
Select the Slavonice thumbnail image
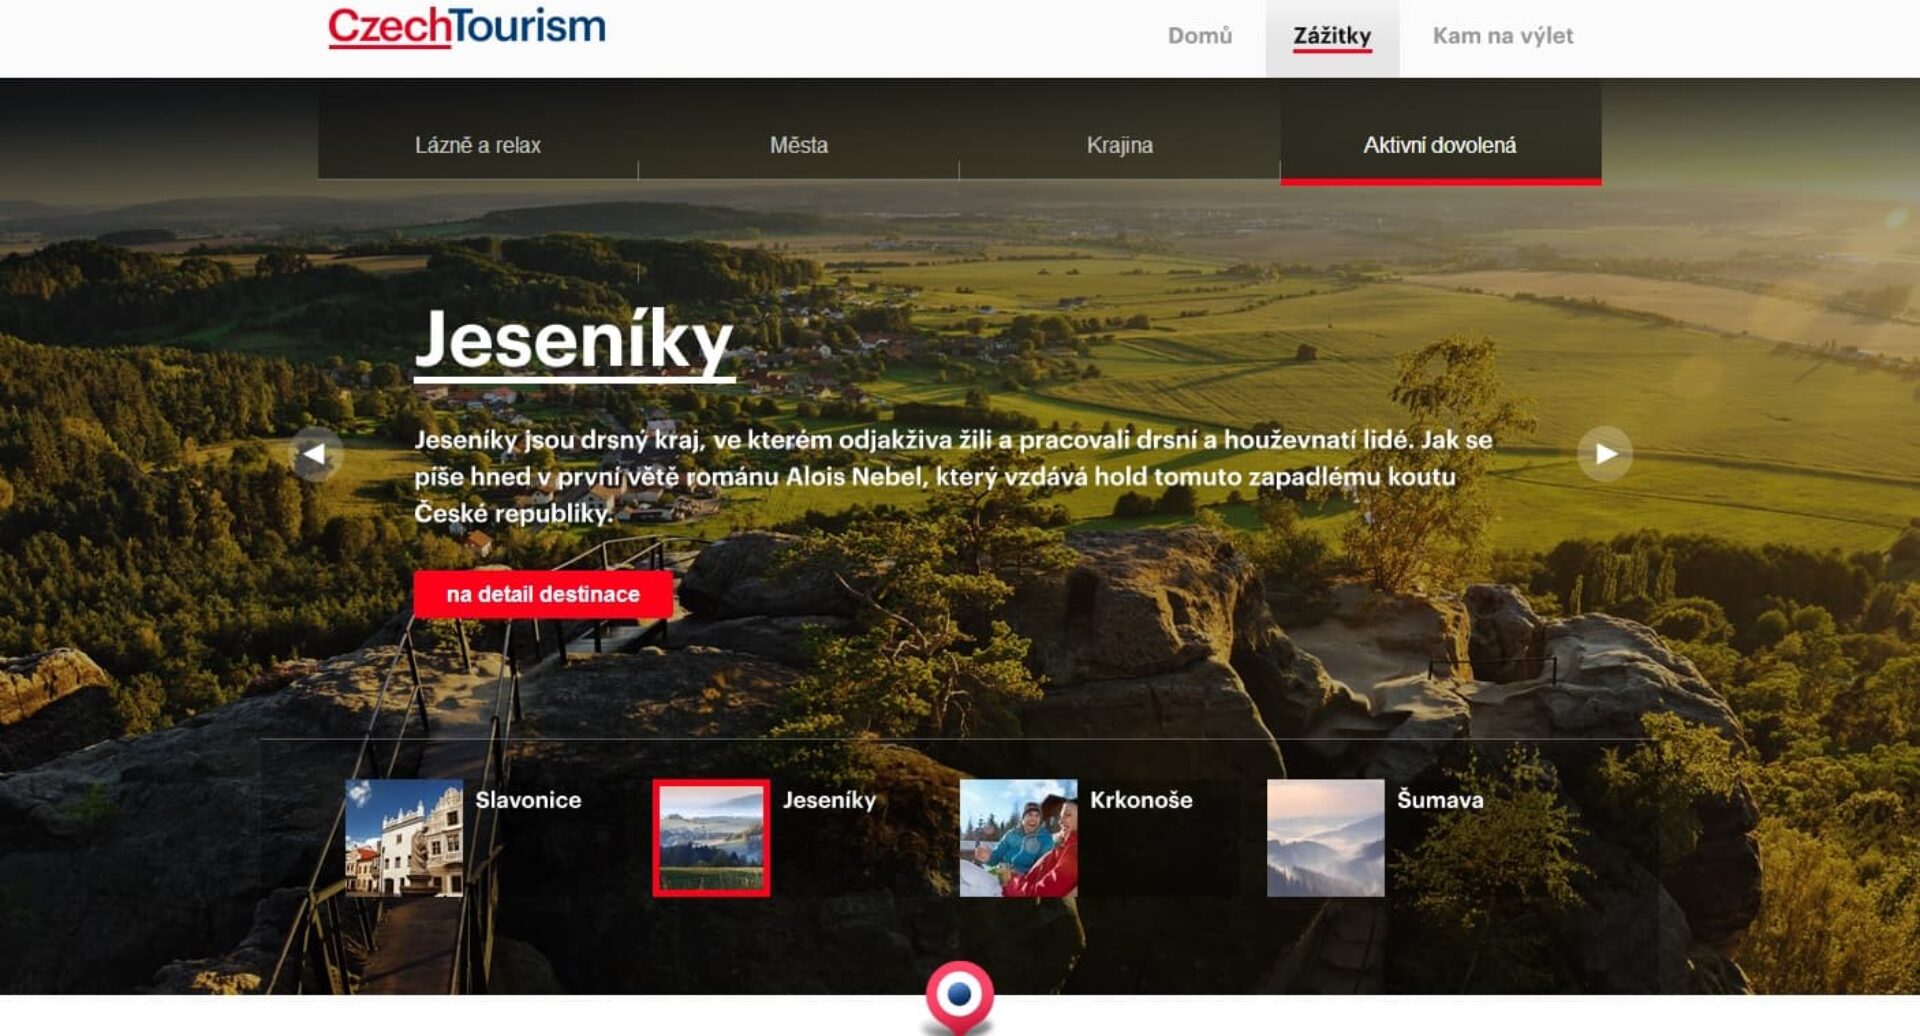pos(404,838)
